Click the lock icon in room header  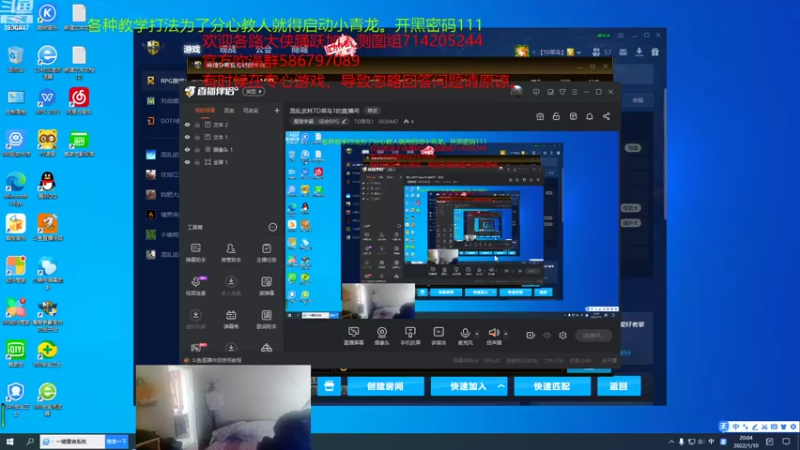tap(556, 116)
